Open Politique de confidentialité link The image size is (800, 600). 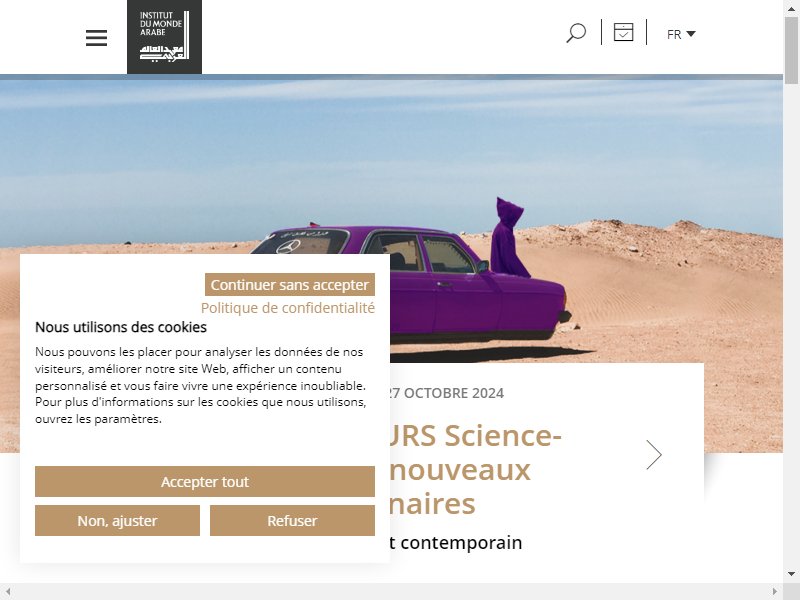288,308
